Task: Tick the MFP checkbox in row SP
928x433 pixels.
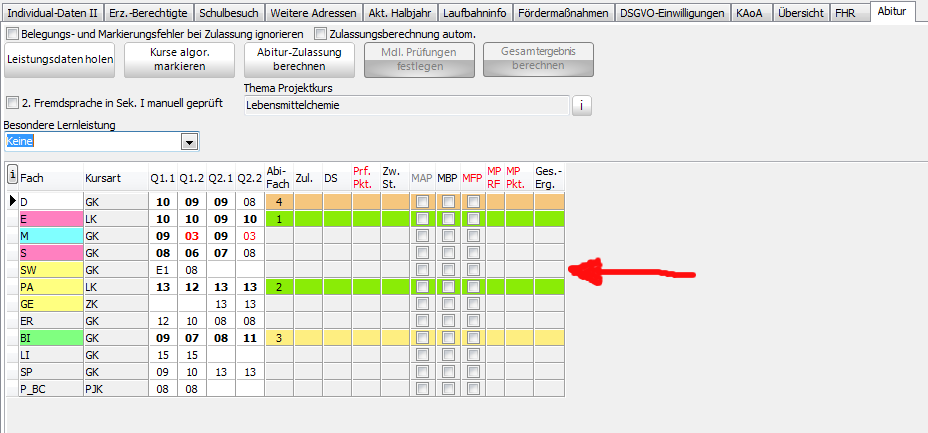Action: (x=473, y=372)
